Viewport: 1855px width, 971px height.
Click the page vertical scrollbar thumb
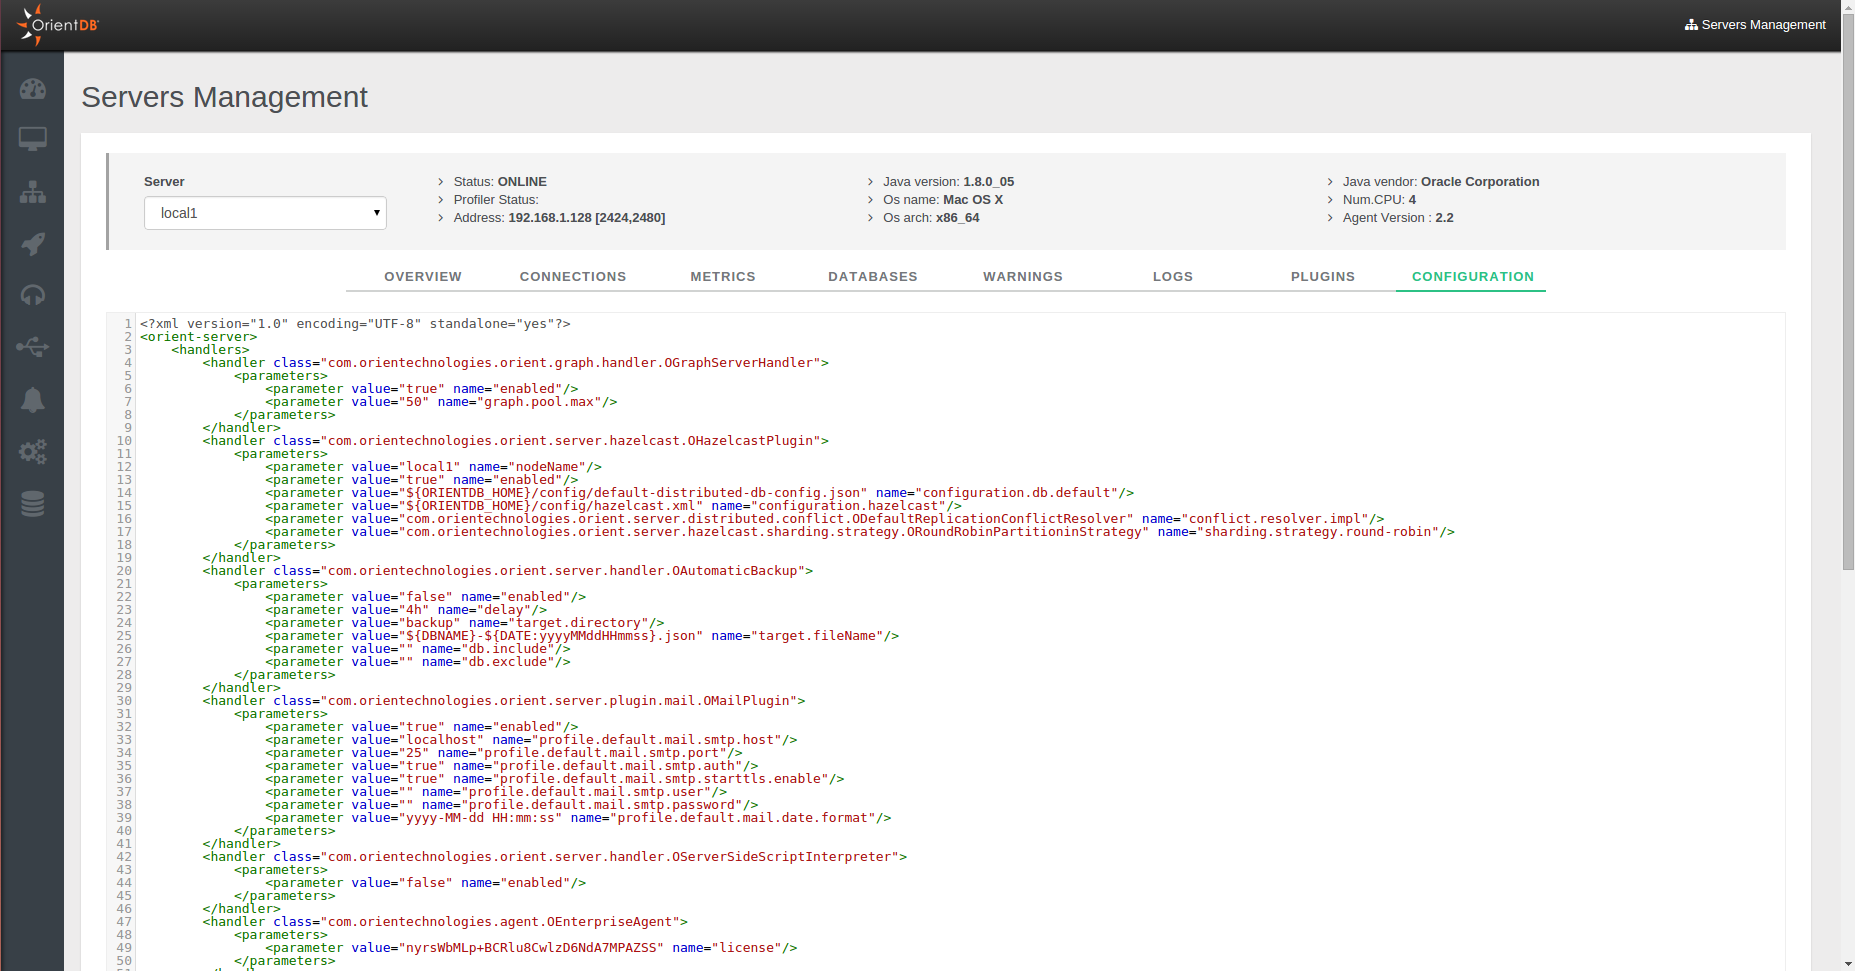(x=1848, y=292)
